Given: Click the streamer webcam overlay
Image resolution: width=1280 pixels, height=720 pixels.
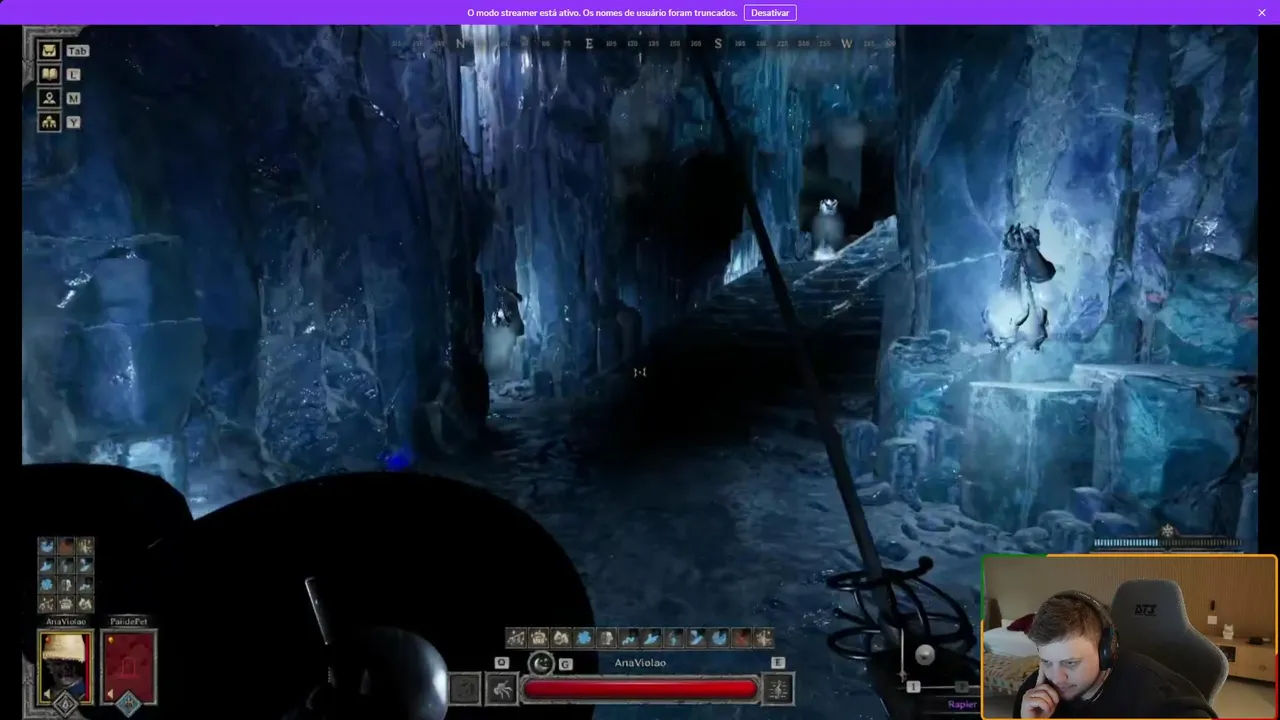Looking at the screenshot, I should 1130,637.
